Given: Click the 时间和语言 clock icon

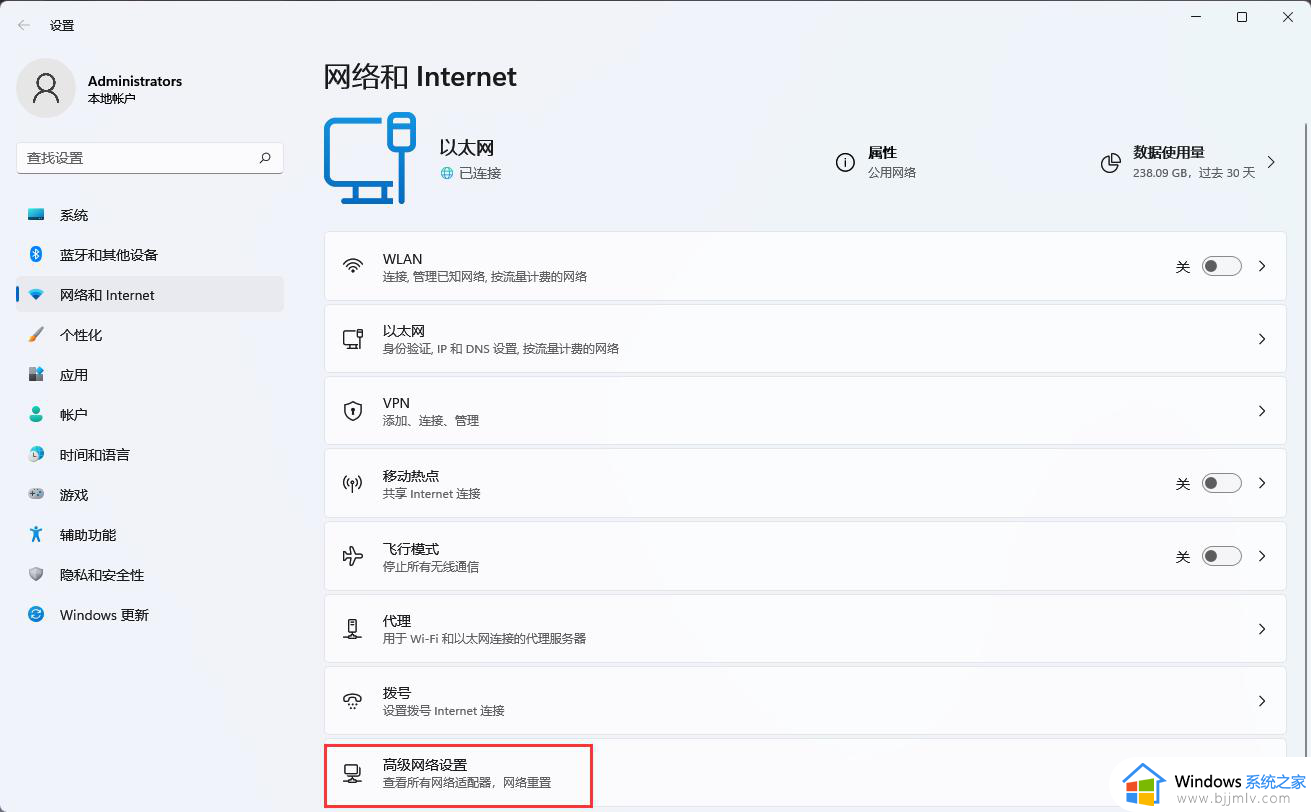Looking at the screenshot, I should click(x=36, y=455).
